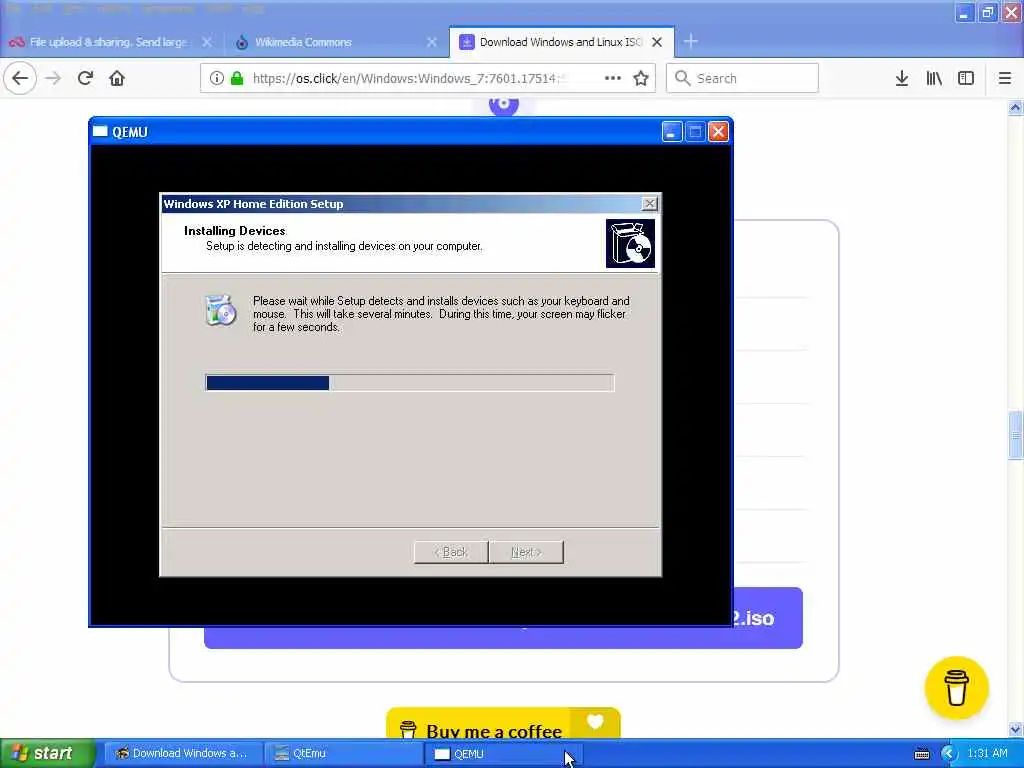Bookmark this page with the star
Image resolution: width=1024 pixels, height=768 pixels.
[x=641, y=78]
